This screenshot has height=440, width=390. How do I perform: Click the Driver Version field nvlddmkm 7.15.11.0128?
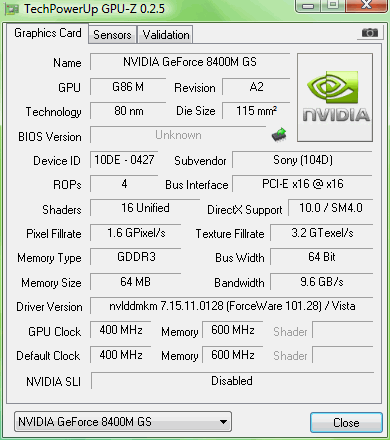(x=232, y=306)
